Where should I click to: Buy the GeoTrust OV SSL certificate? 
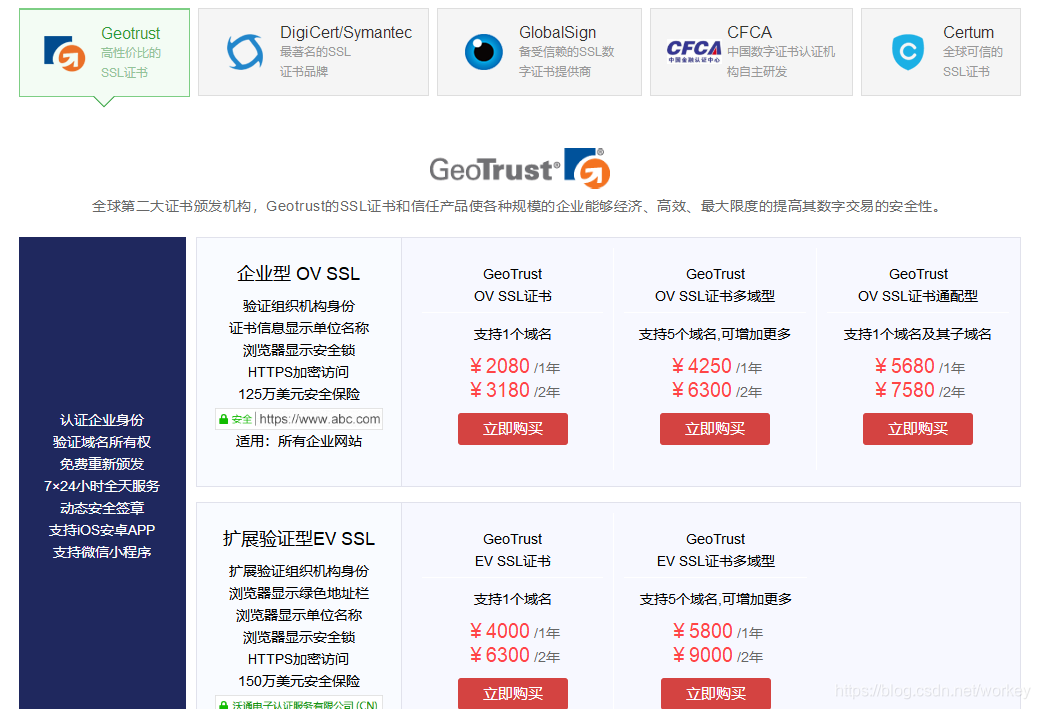(513, 429)
